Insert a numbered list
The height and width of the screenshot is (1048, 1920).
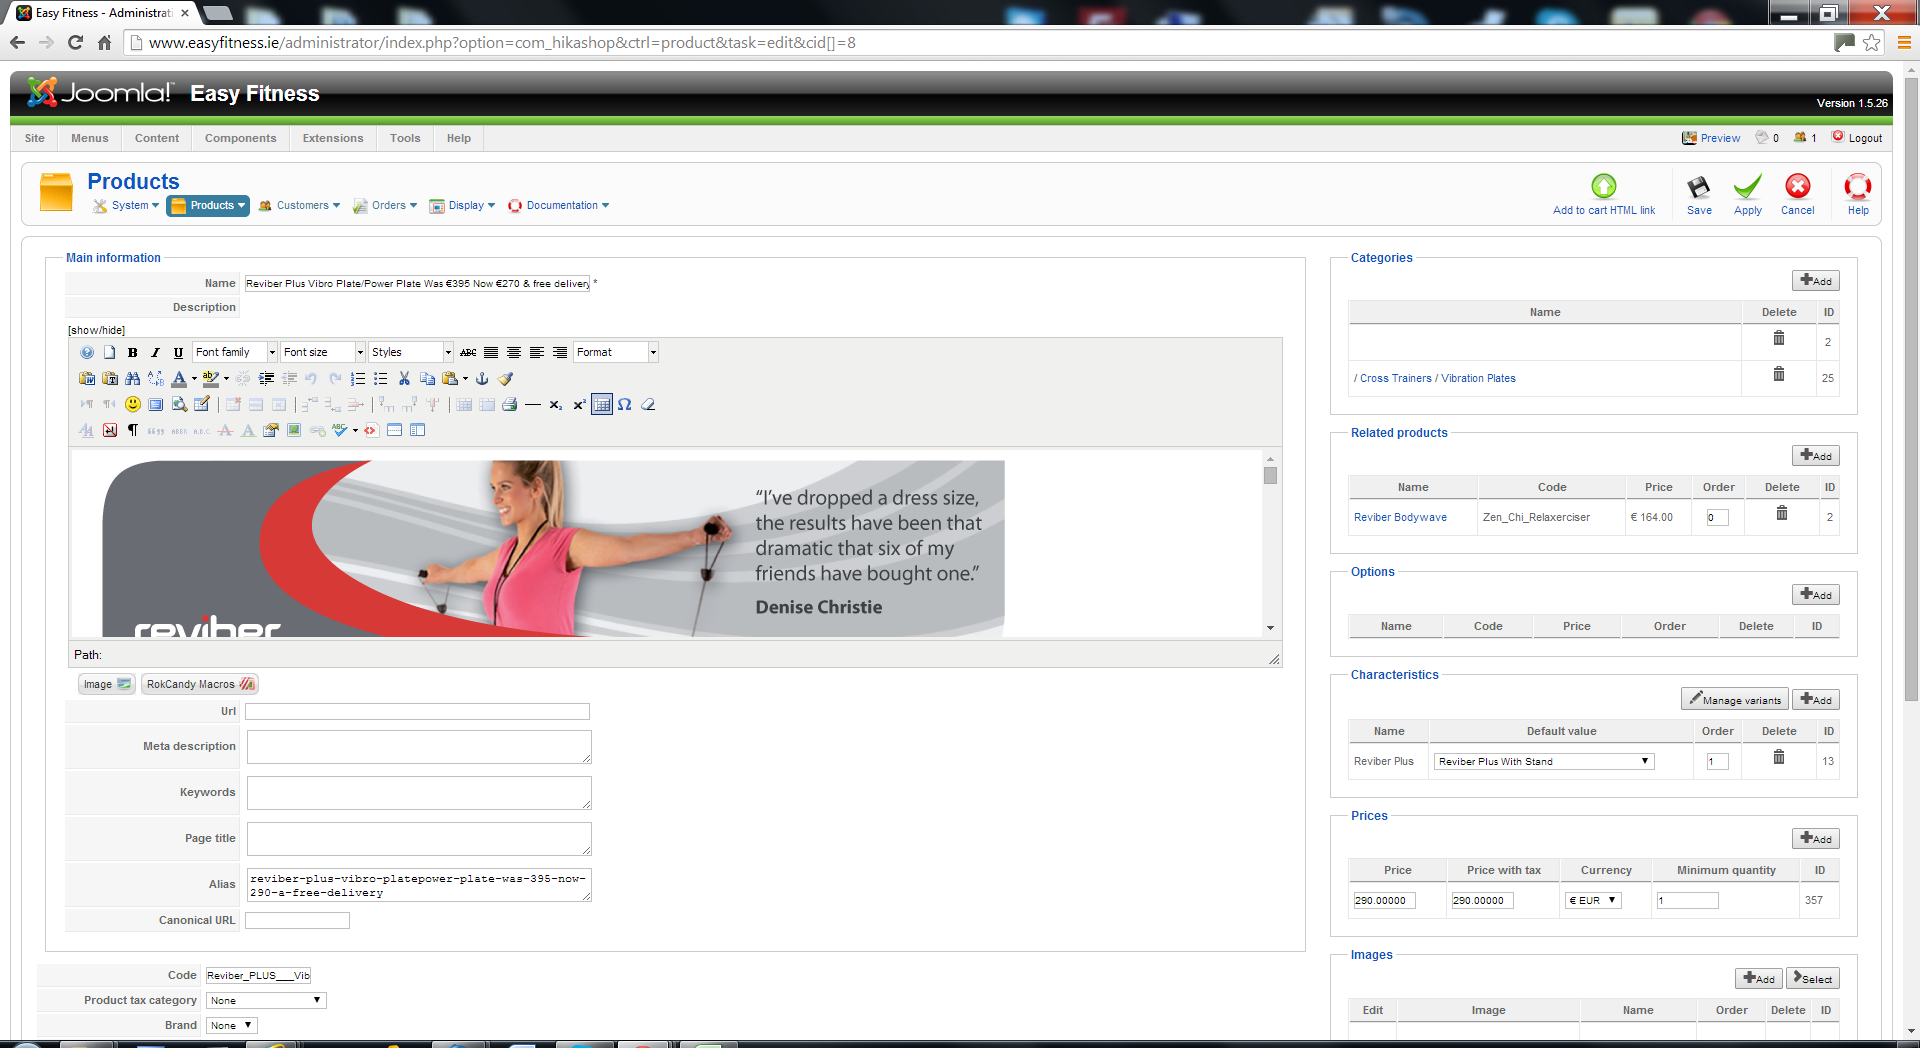[358, 378]
